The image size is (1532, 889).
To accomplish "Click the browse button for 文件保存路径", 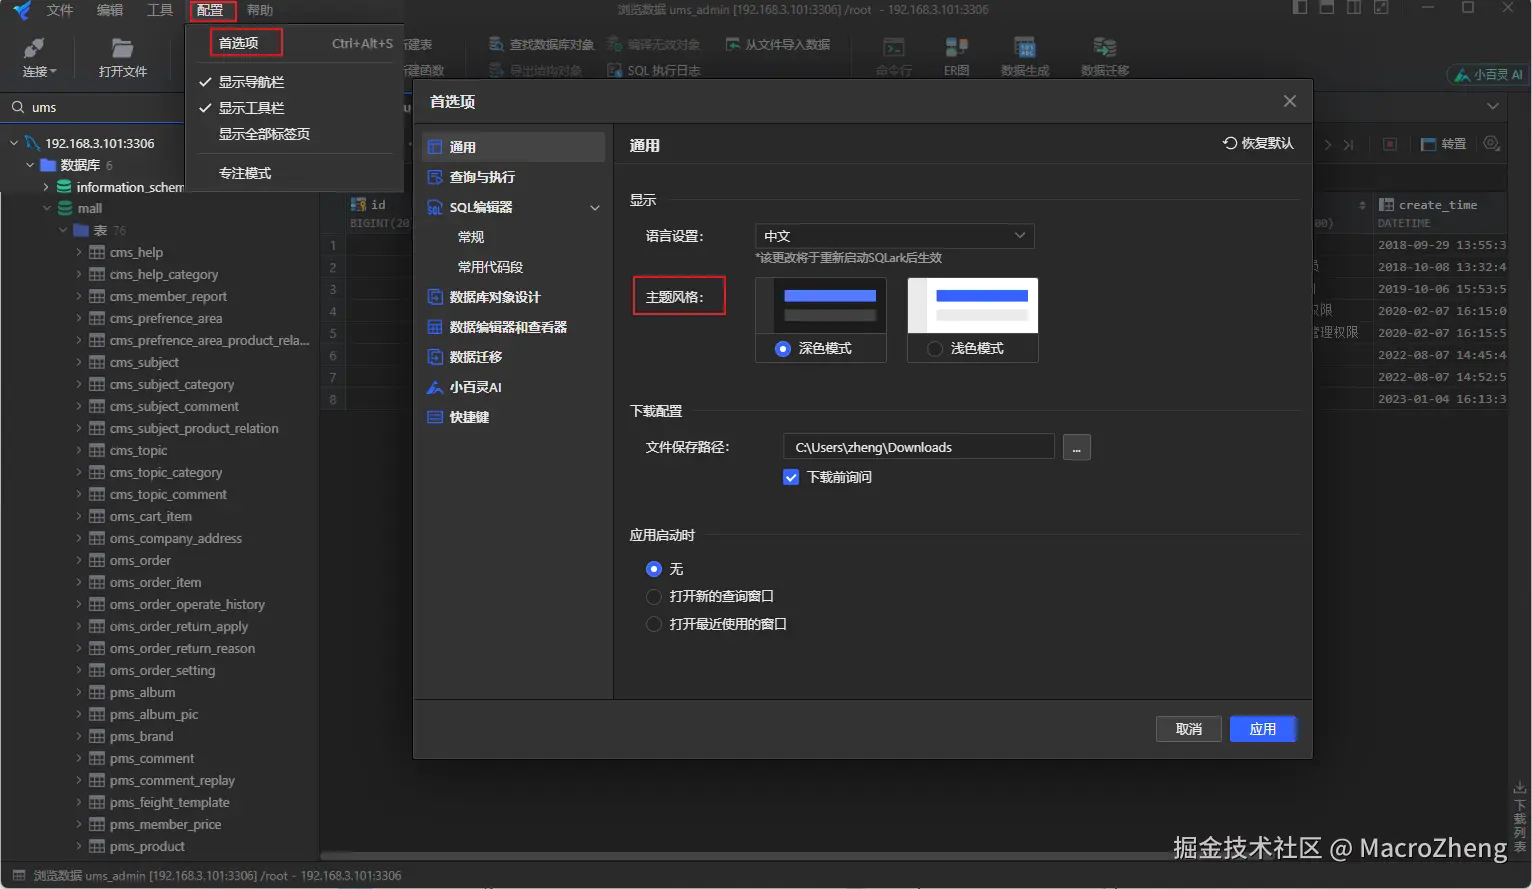I will (1076, 447).
